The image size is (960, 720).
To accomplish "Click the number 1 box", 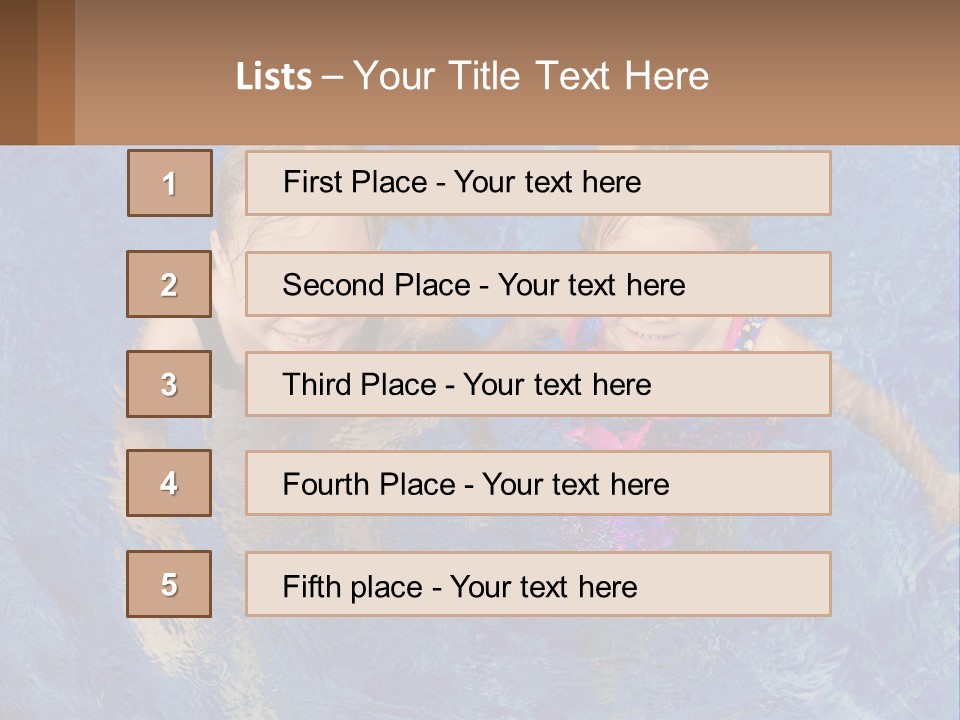I will coord(169,183).
